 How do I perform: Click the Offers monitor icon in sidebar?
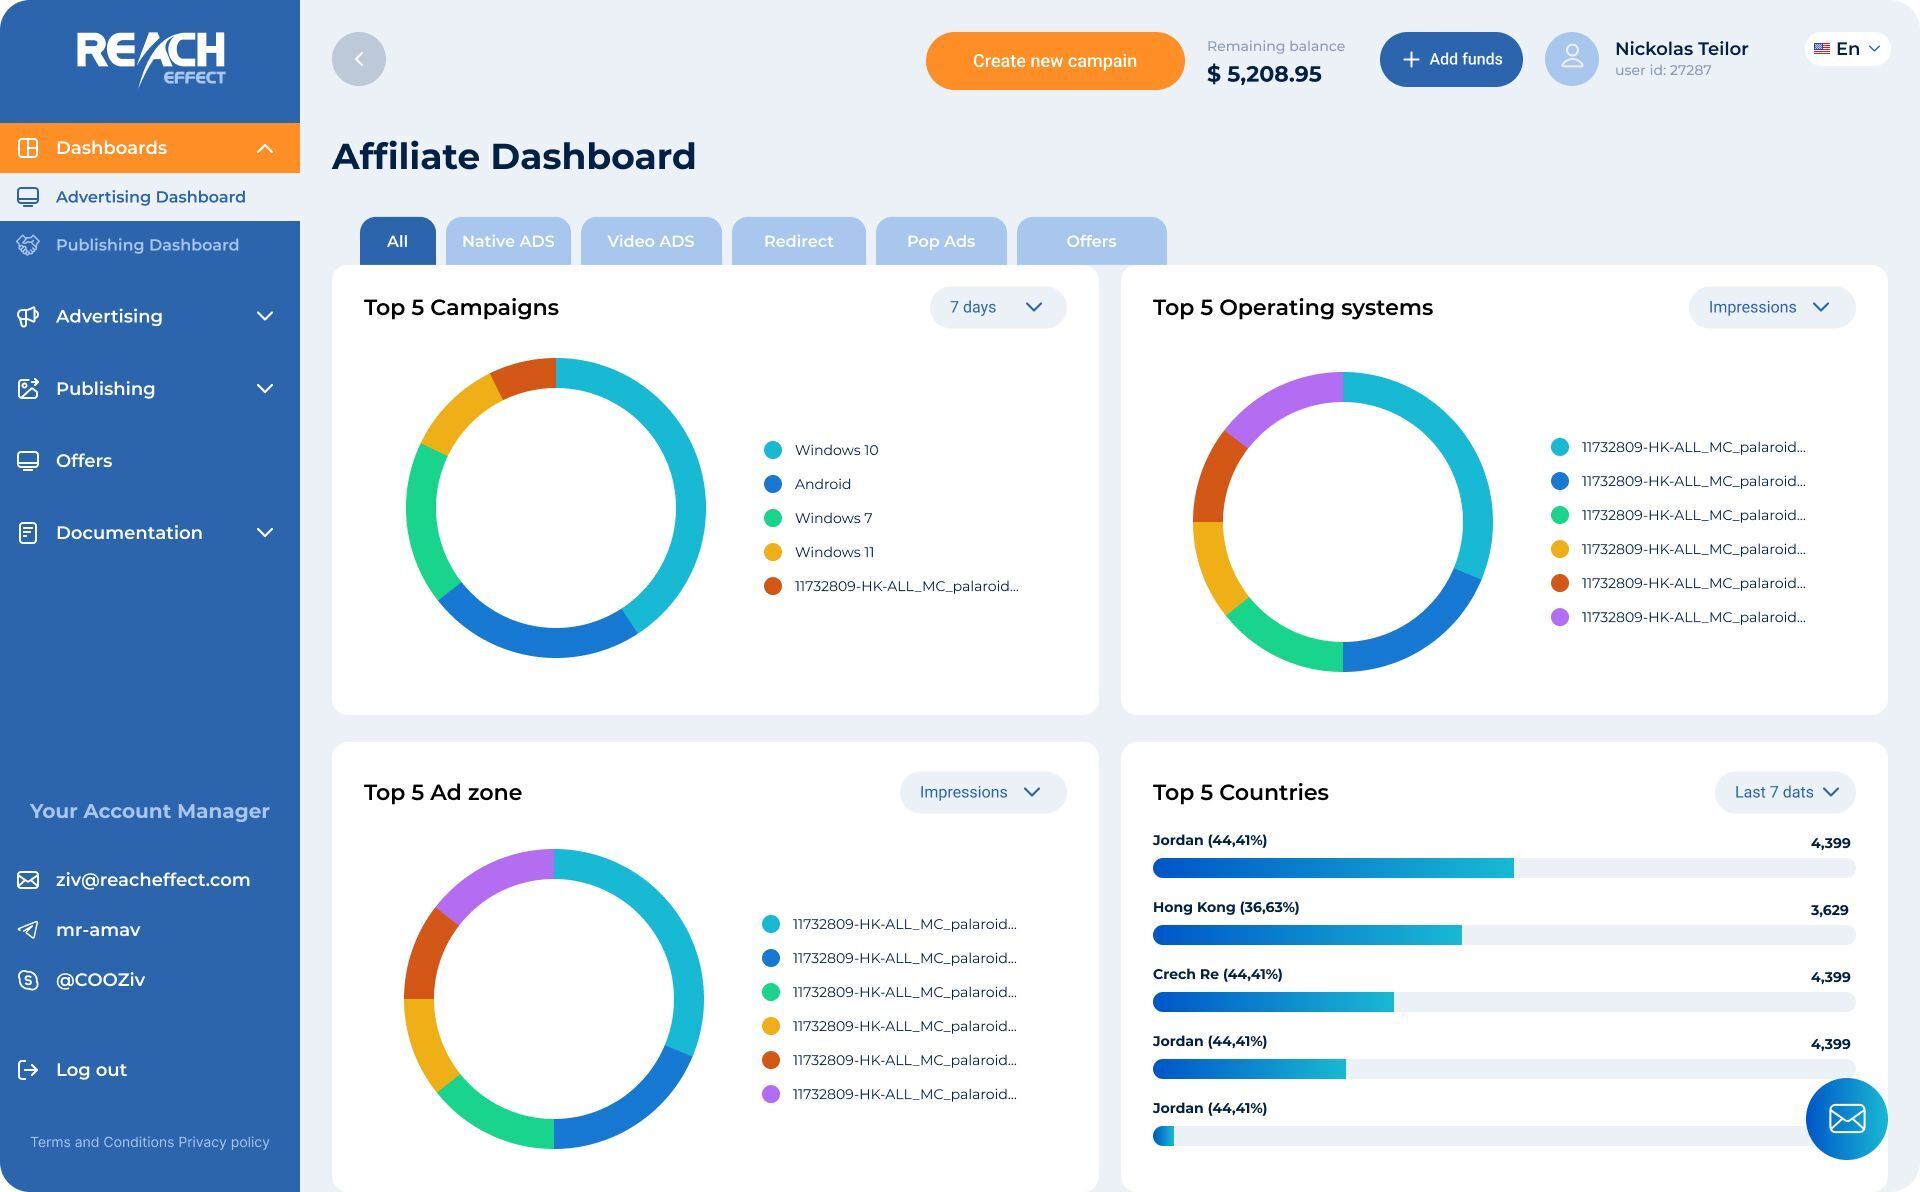(28, 461)
